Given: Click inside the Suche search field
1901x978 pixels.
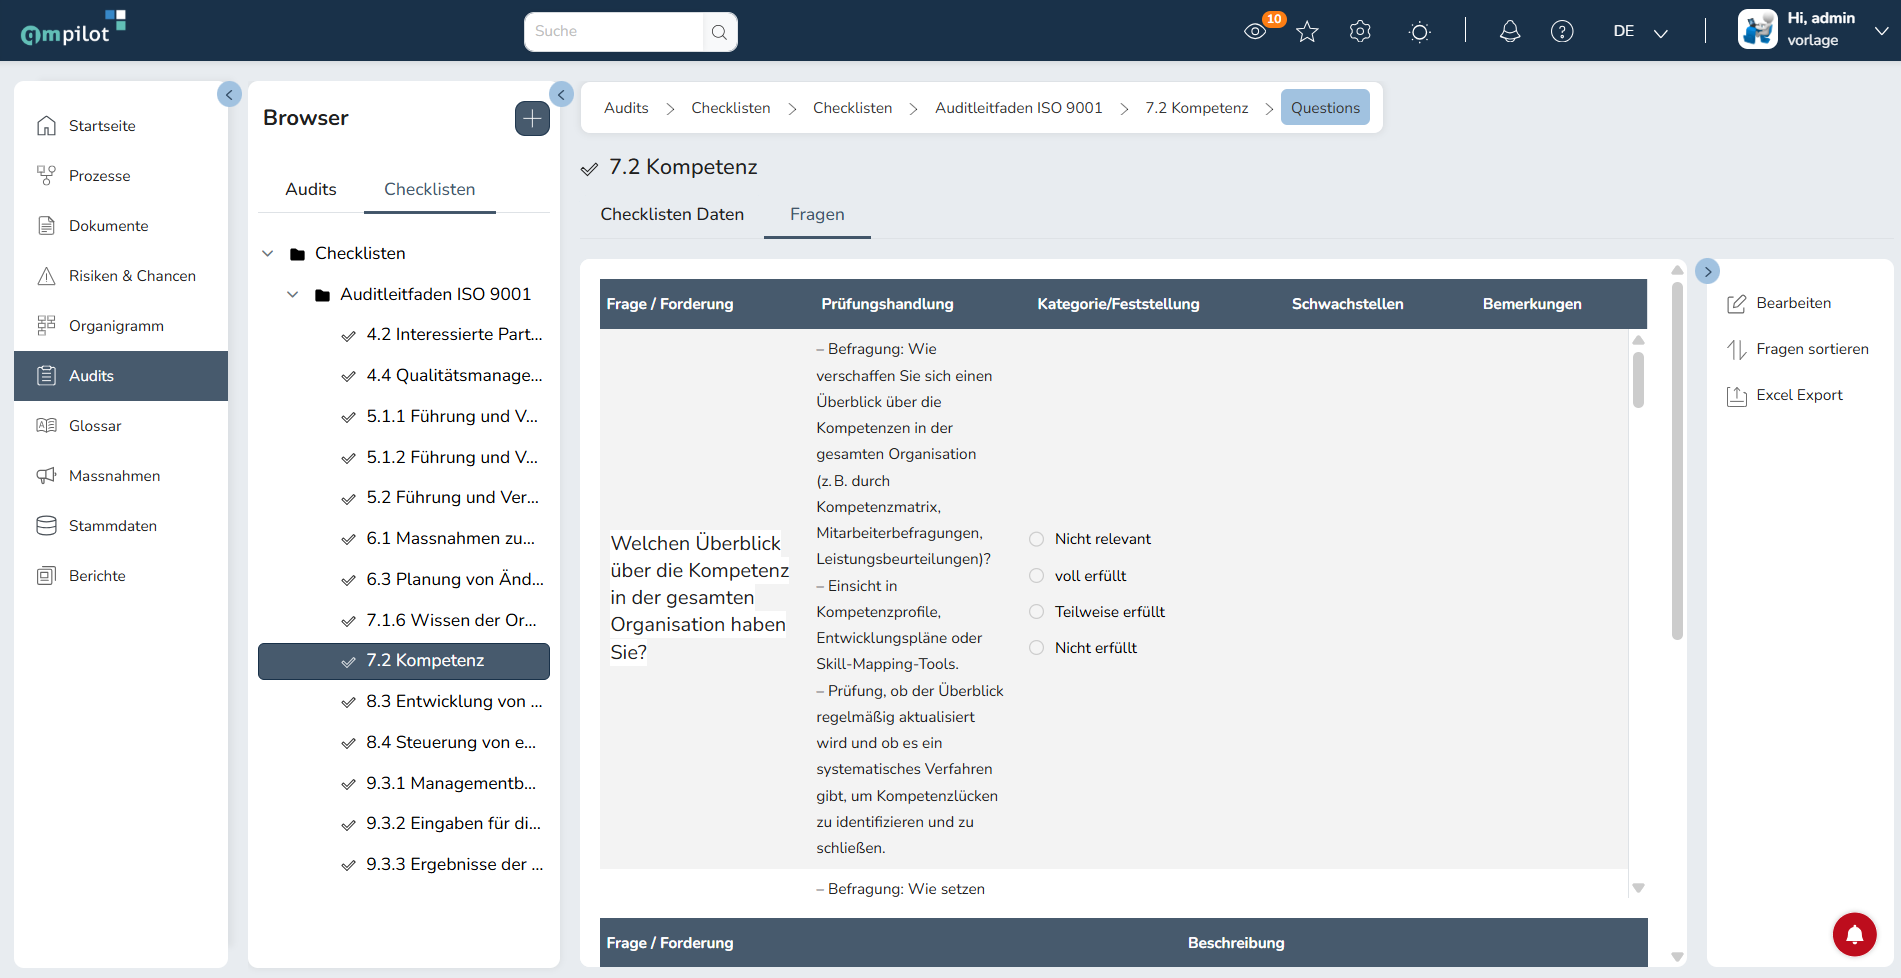Looking at the screenshot, I should coord(614,32).
